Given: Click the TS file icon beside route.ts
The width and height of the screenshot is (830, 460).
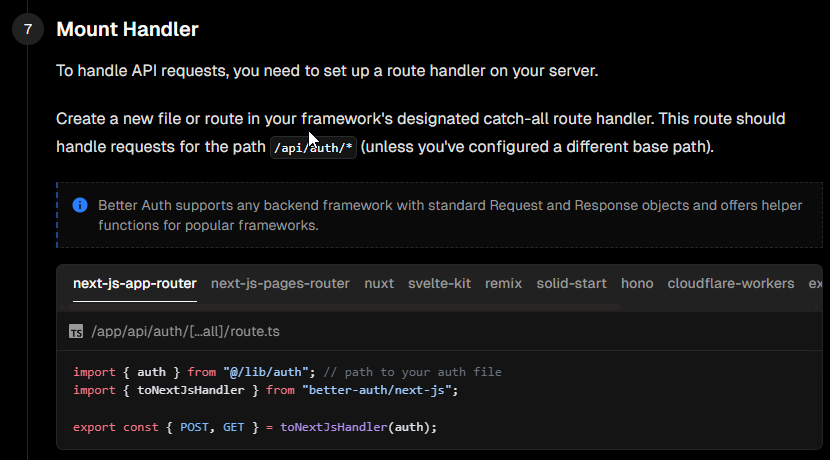Looking at the screenshot, I should pyautogui.click(x=75, y=331).
